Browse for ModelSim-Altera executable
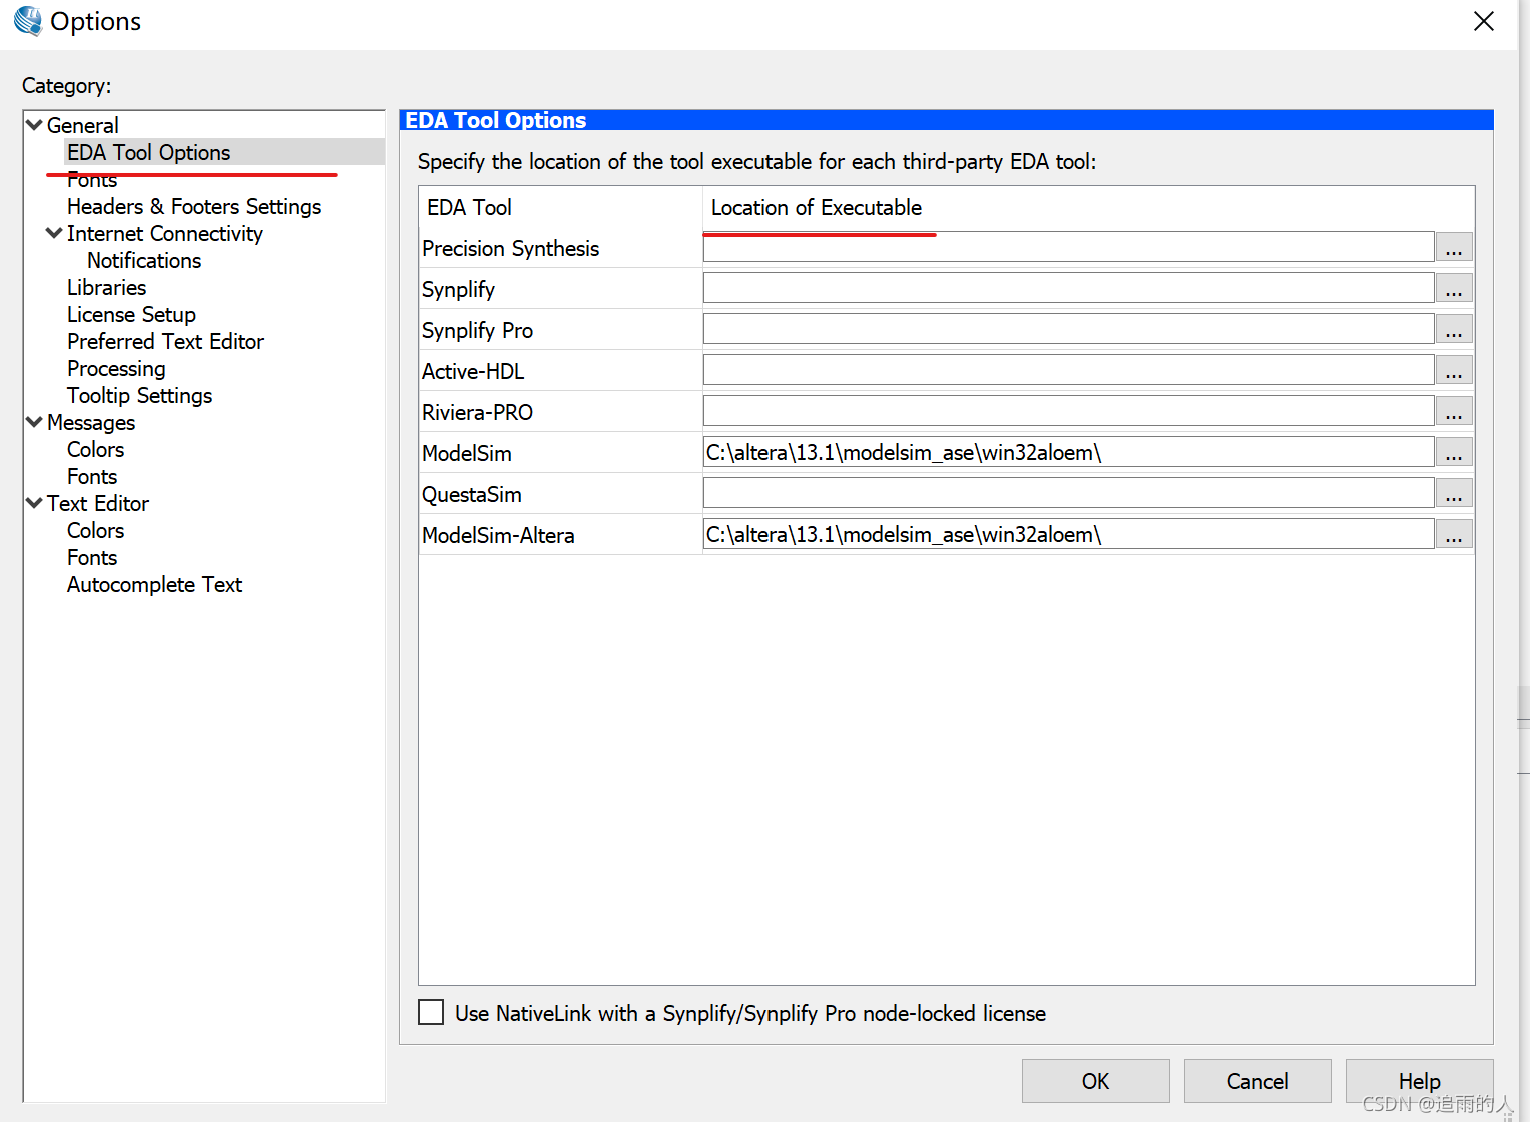 (x=1454, y=534)
